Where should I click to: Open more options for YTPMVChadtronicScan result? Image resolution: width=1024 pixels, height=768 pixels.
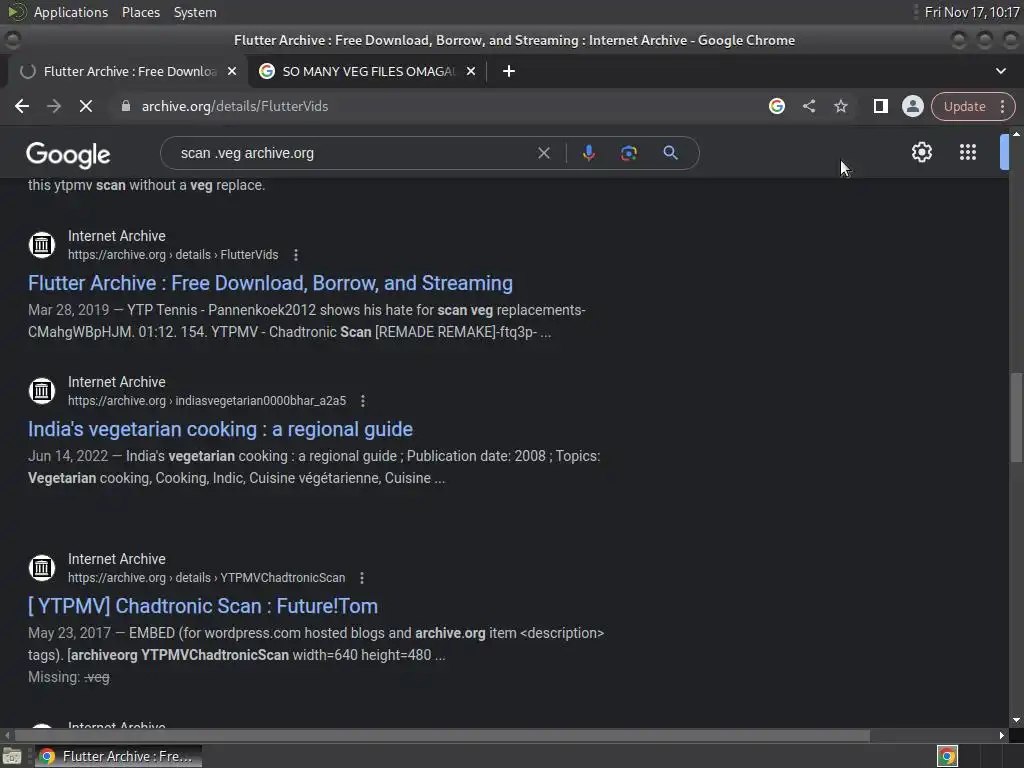[362, 578]
